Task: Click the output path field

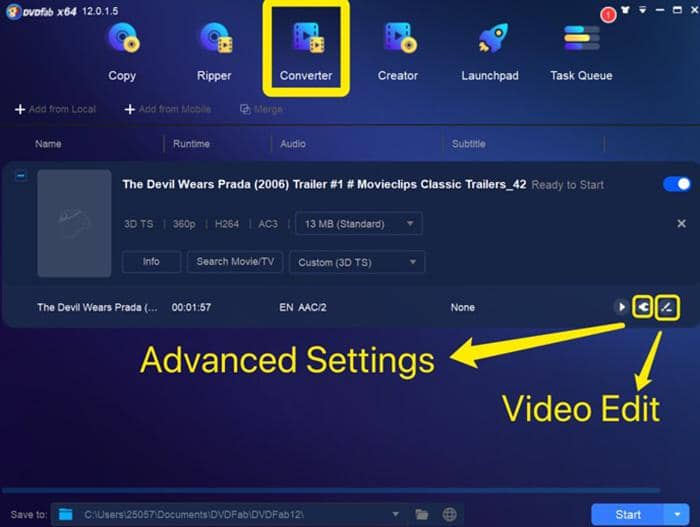Action: [229, 514]
